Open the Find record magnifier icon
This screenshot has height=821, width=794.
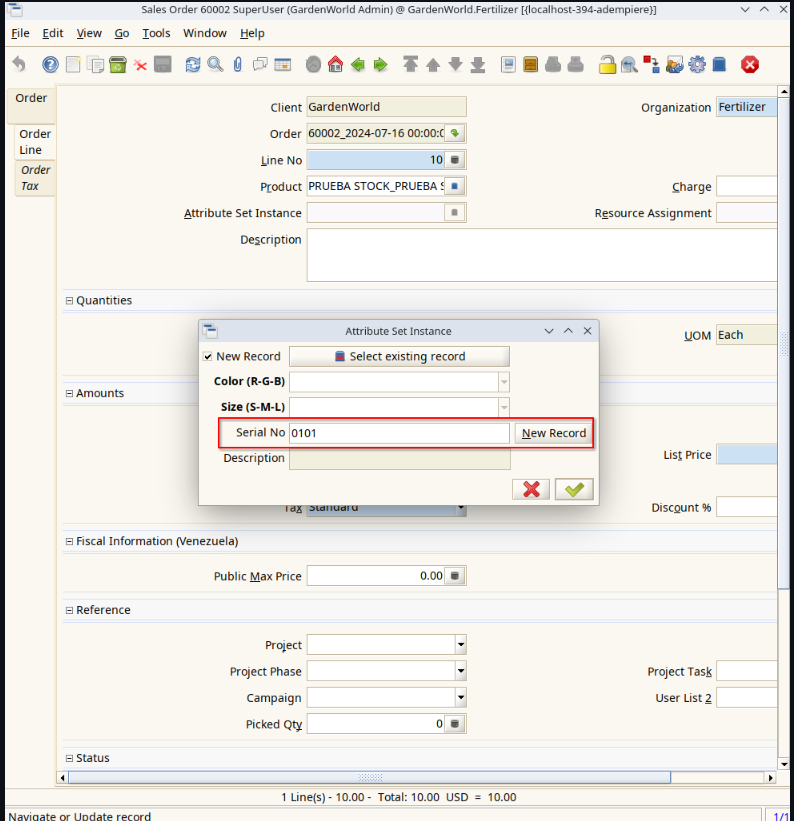coord(215,65)
